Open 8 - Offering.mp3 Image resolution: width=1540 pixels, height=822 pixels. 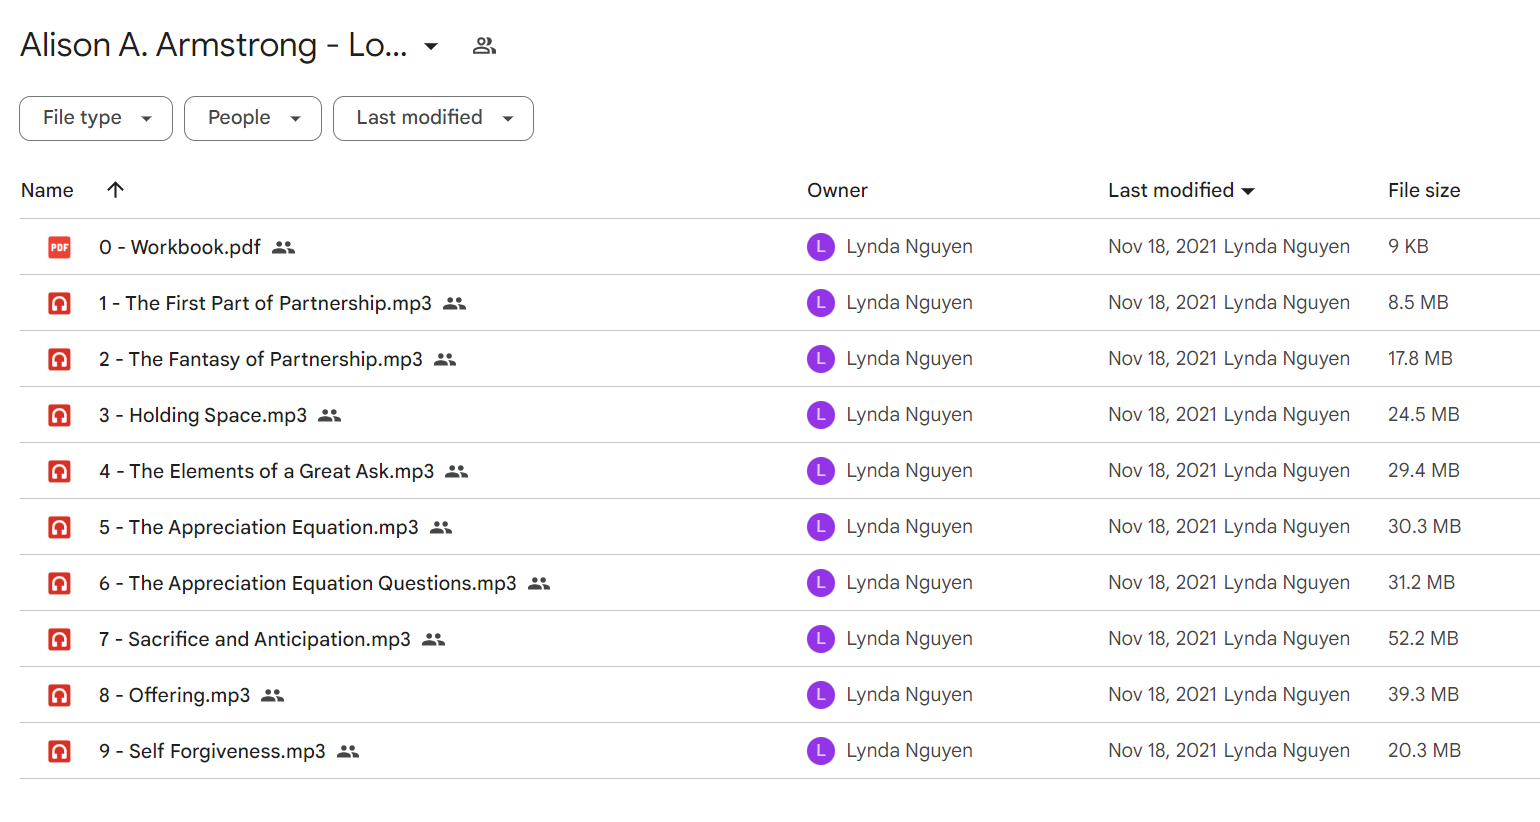175,695
